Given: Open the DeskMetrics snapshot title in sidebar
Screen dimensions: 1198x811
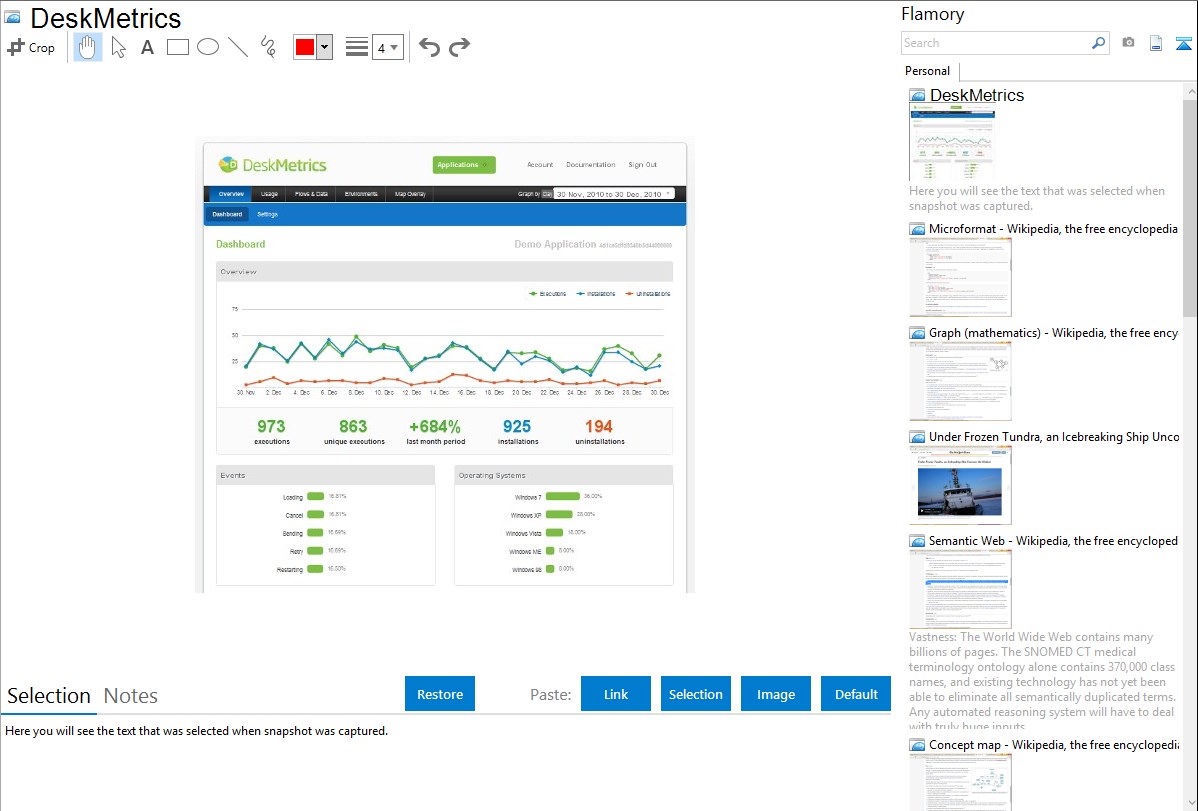Looking at the screenshot, I should [976, 96].
